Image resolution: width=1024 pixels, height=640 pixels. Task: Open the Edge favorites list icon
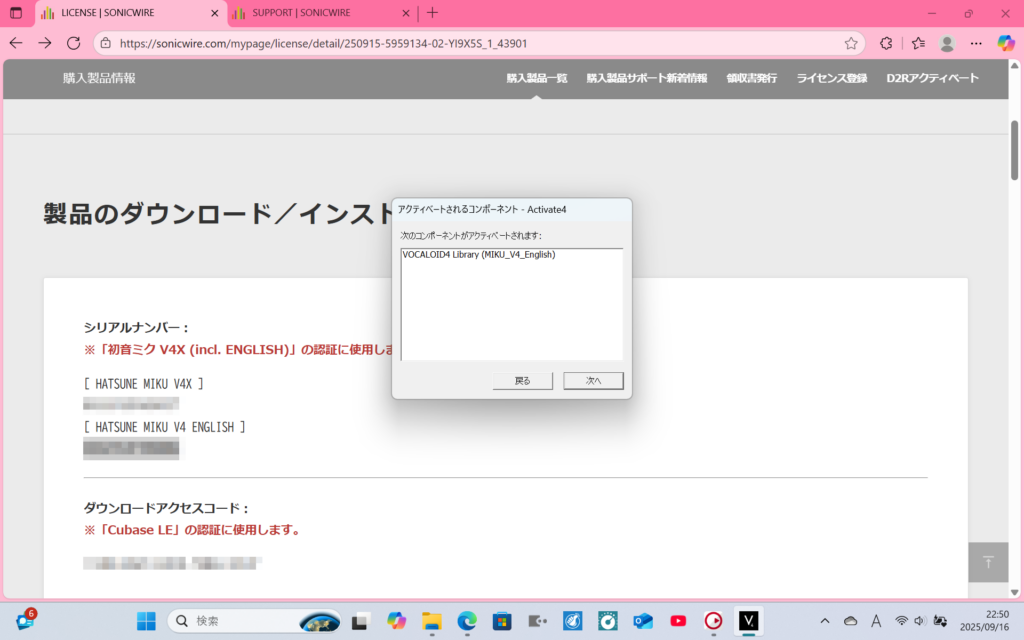pos(918,43)
